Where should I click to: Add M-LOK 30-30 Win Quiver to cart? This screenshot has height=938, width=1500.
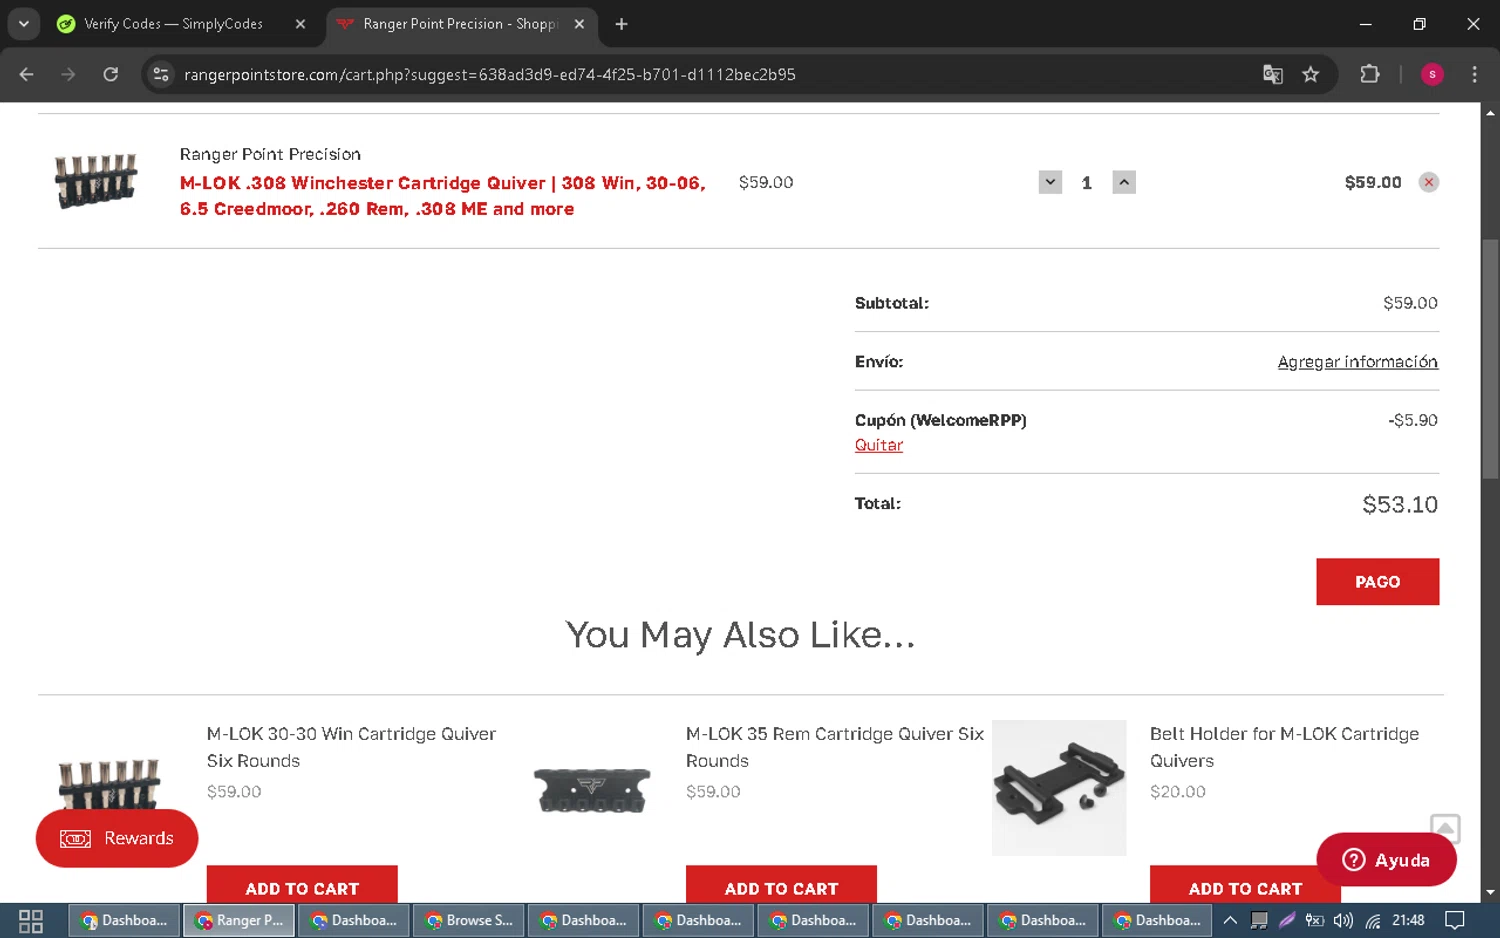(x=302, y=886)
